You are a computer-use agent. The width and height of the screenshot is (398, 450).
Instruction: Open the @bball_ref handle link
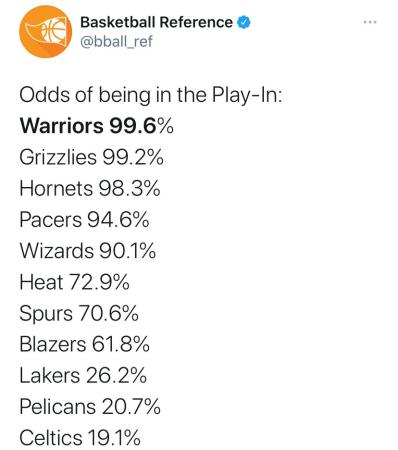116,42
